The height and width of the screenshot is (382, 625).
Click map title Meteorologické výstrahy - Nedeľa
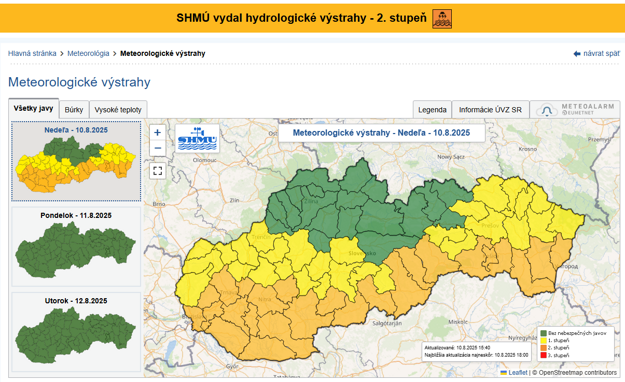pos(381,133)
